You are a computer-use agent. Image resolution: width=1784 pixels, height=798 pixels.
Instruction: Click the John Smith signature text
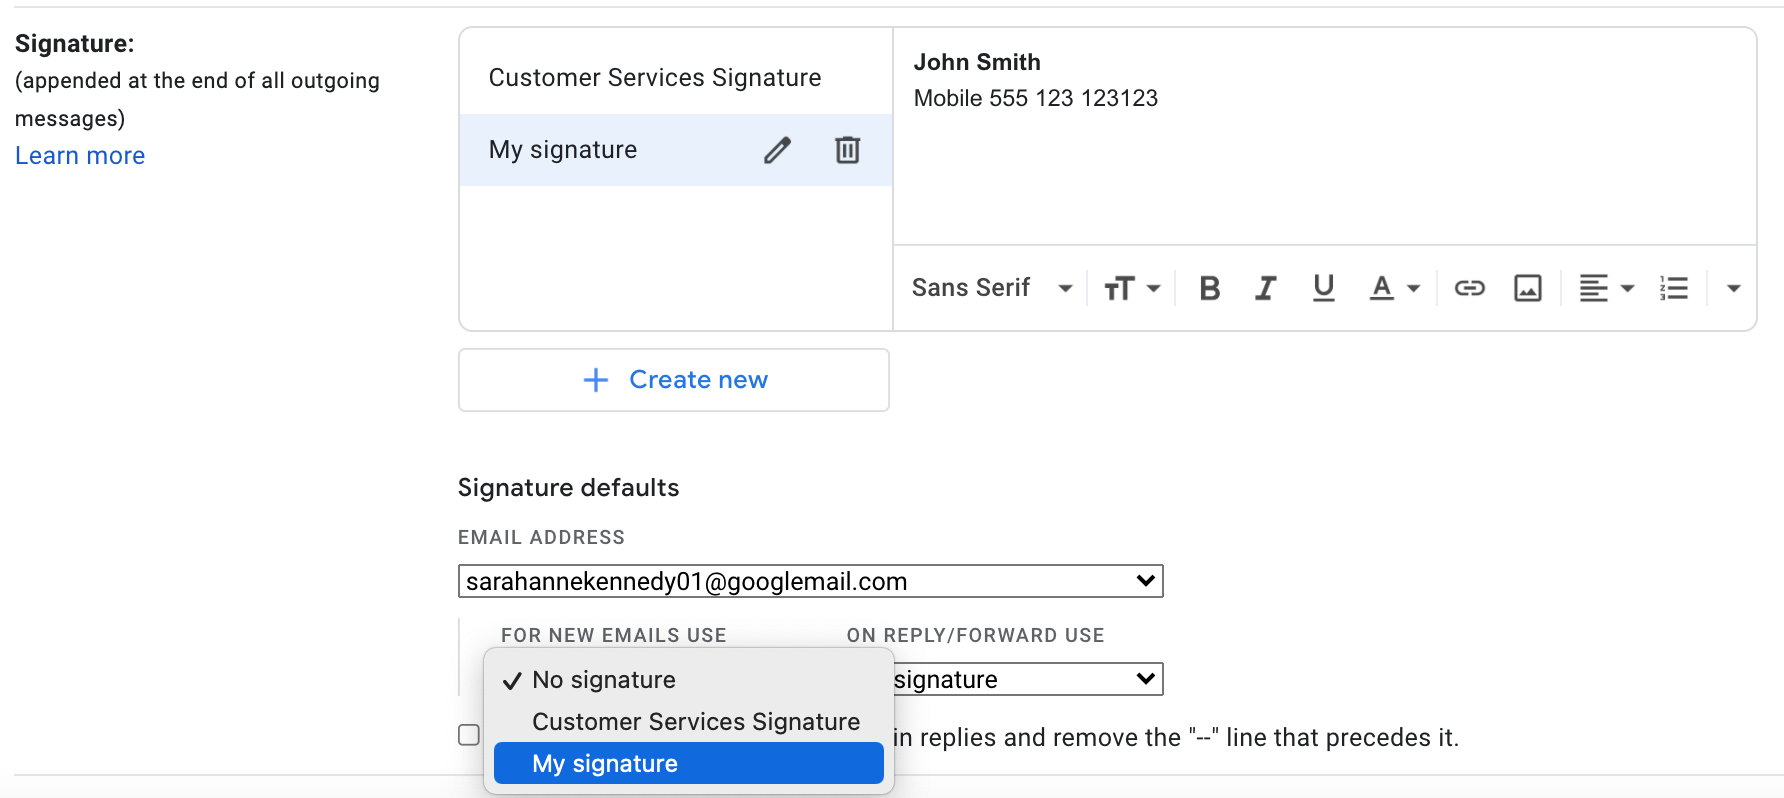coord(977,62)
